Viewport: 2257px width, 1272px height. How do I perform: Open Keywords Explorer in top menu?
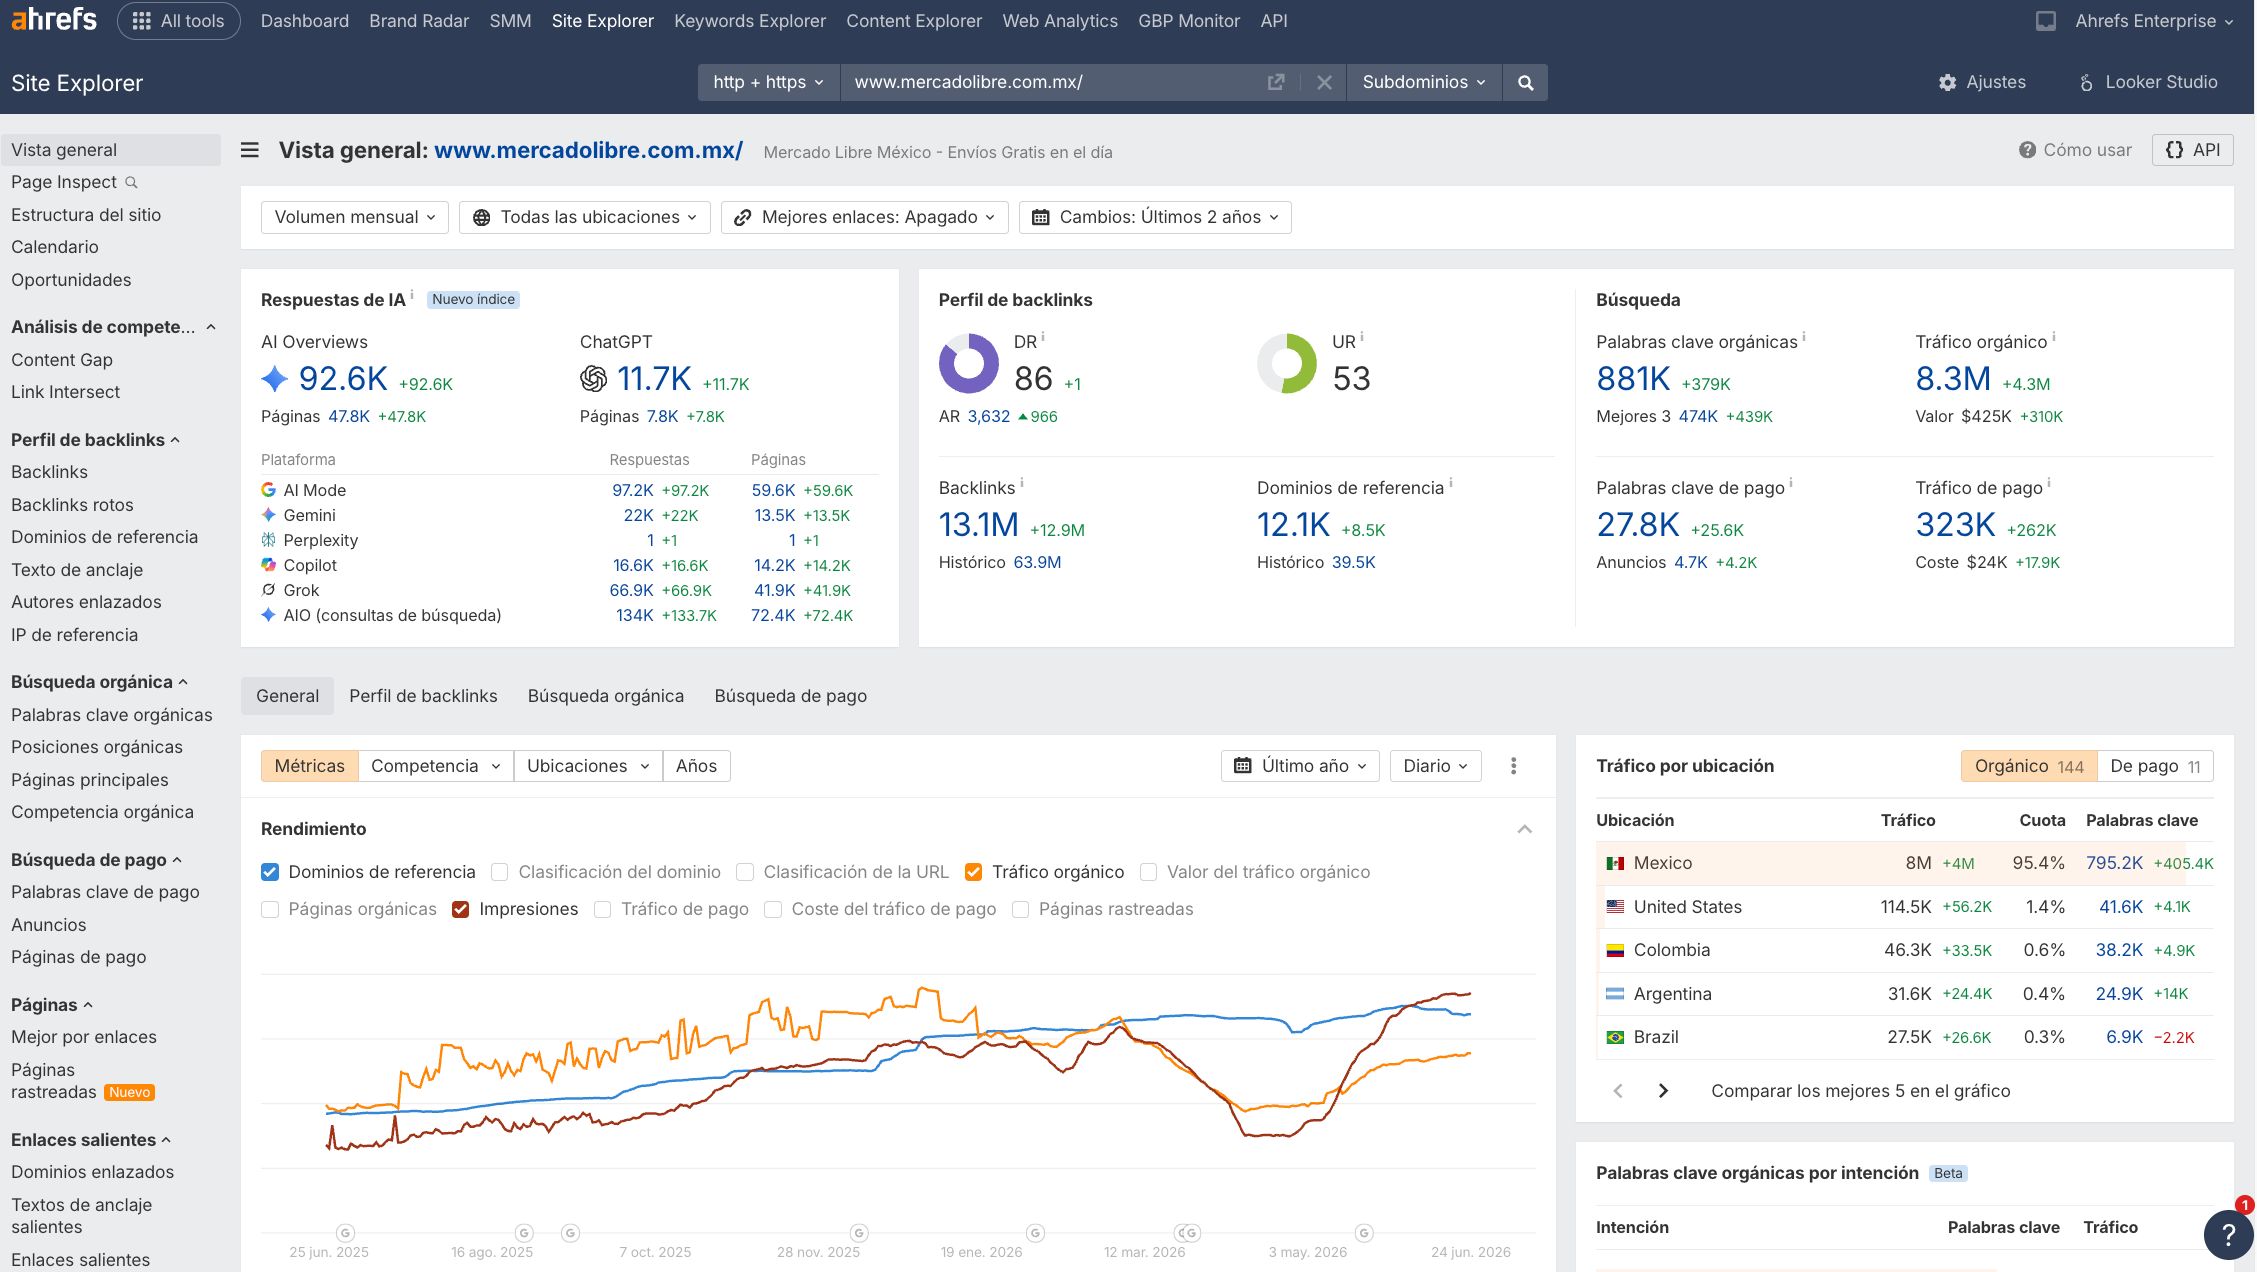(x=750, y=21)
